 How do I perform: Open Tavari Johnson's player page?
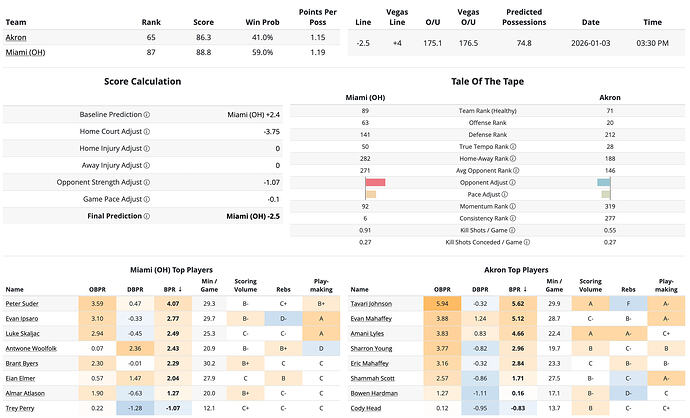tap(369, 302)
